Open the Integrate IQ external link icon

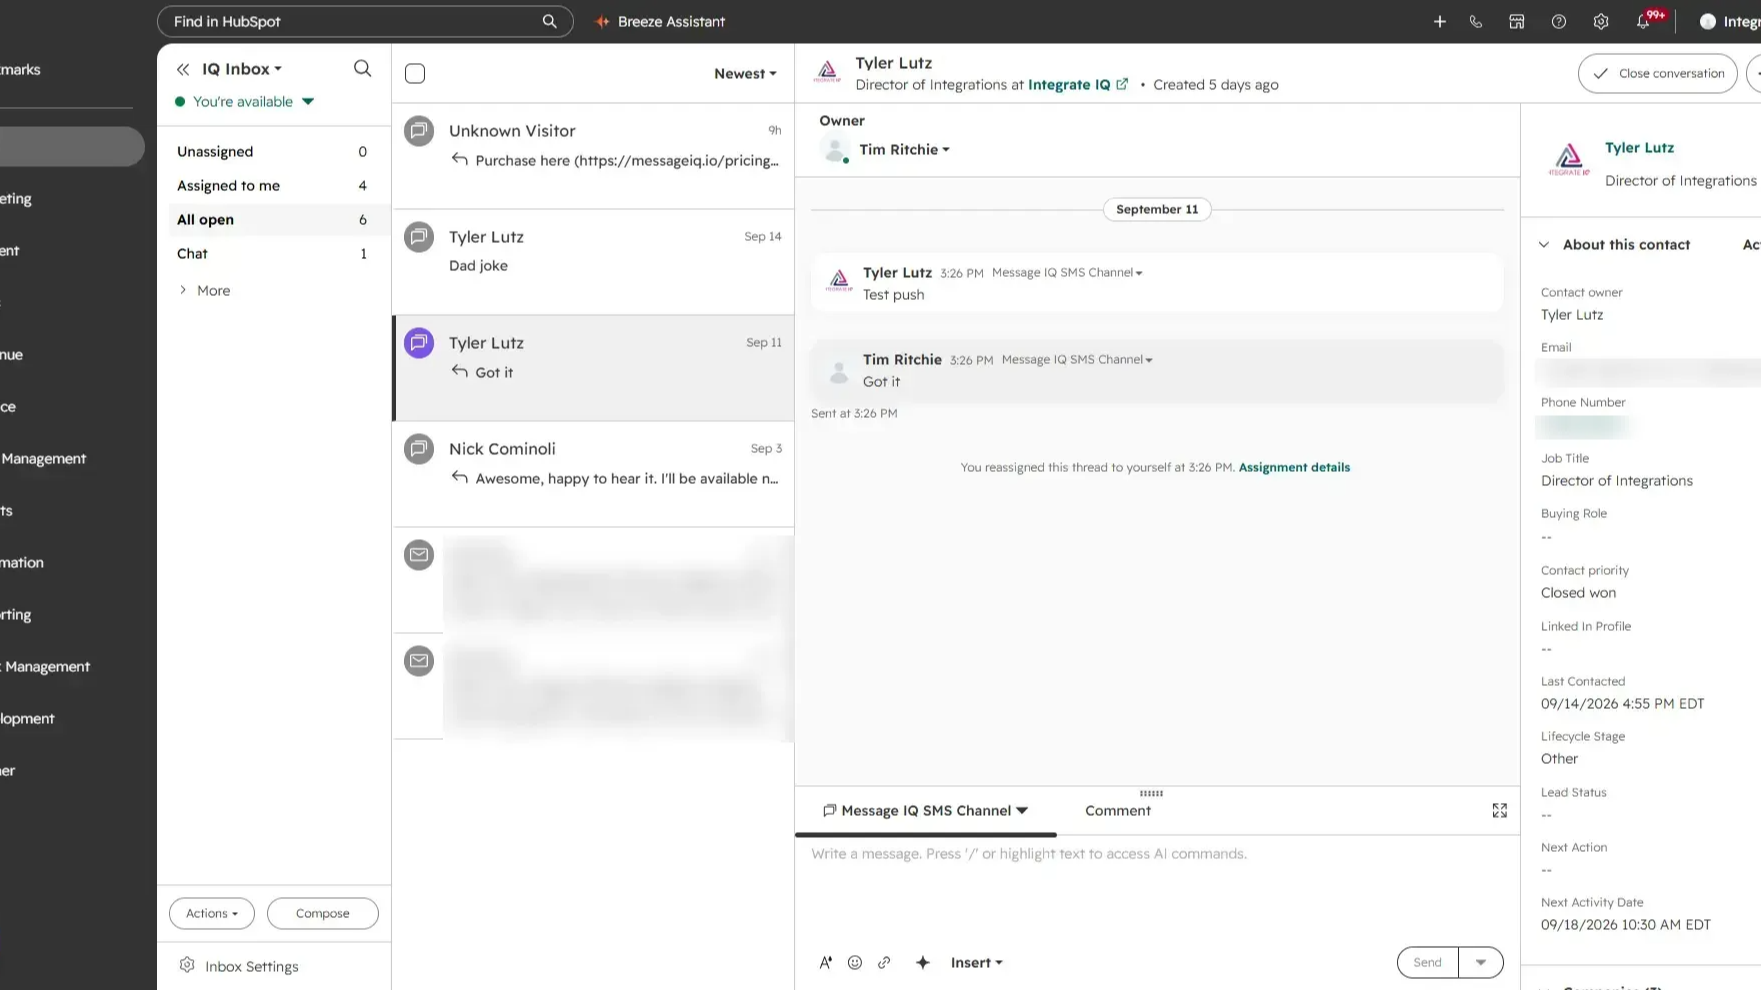1122,84
